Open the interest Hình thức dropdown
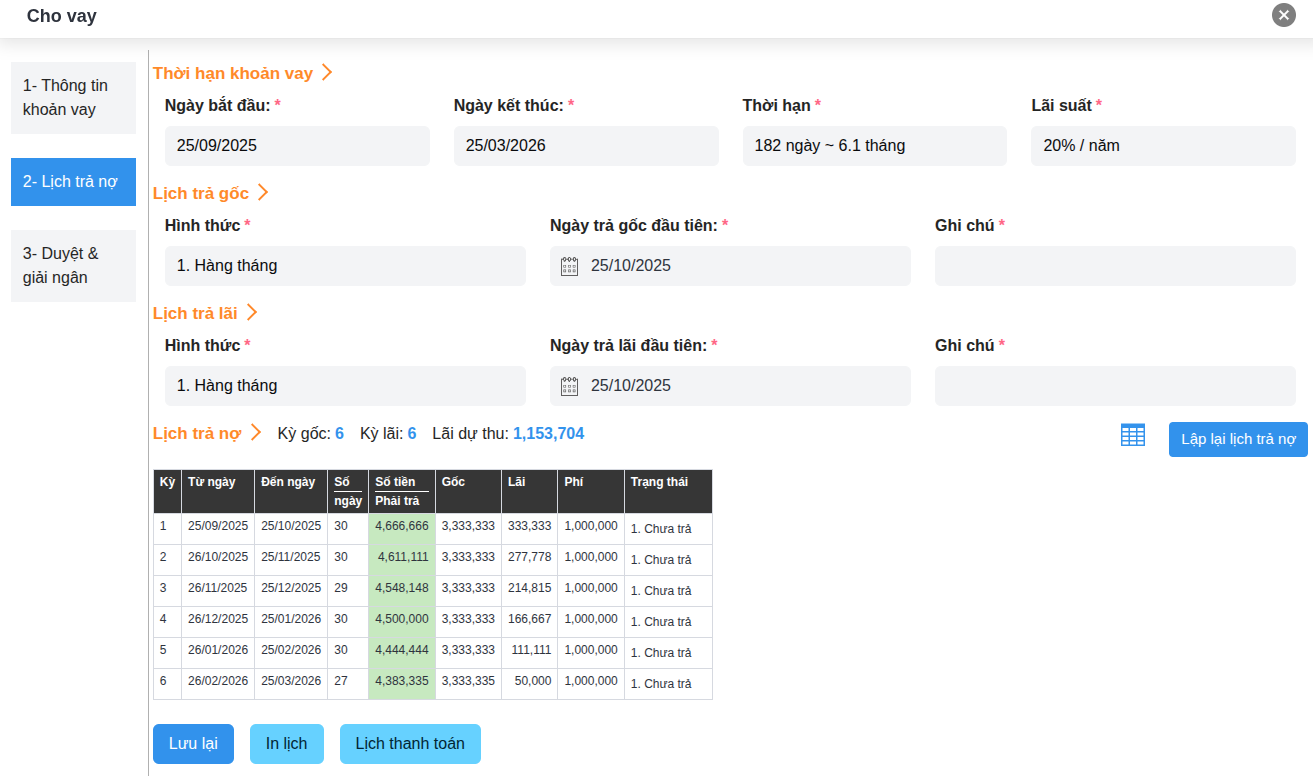Screen dimensions: 1313x778 [345, 386]
